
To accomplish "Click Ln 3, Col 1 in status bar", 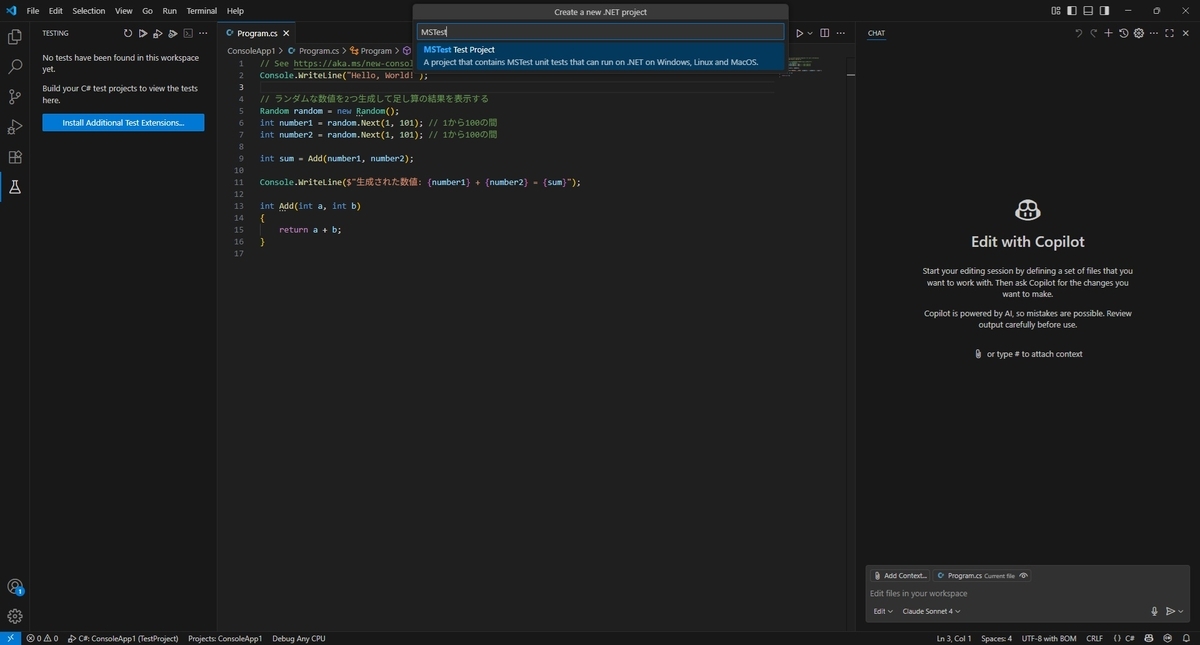I will (954, 638).
